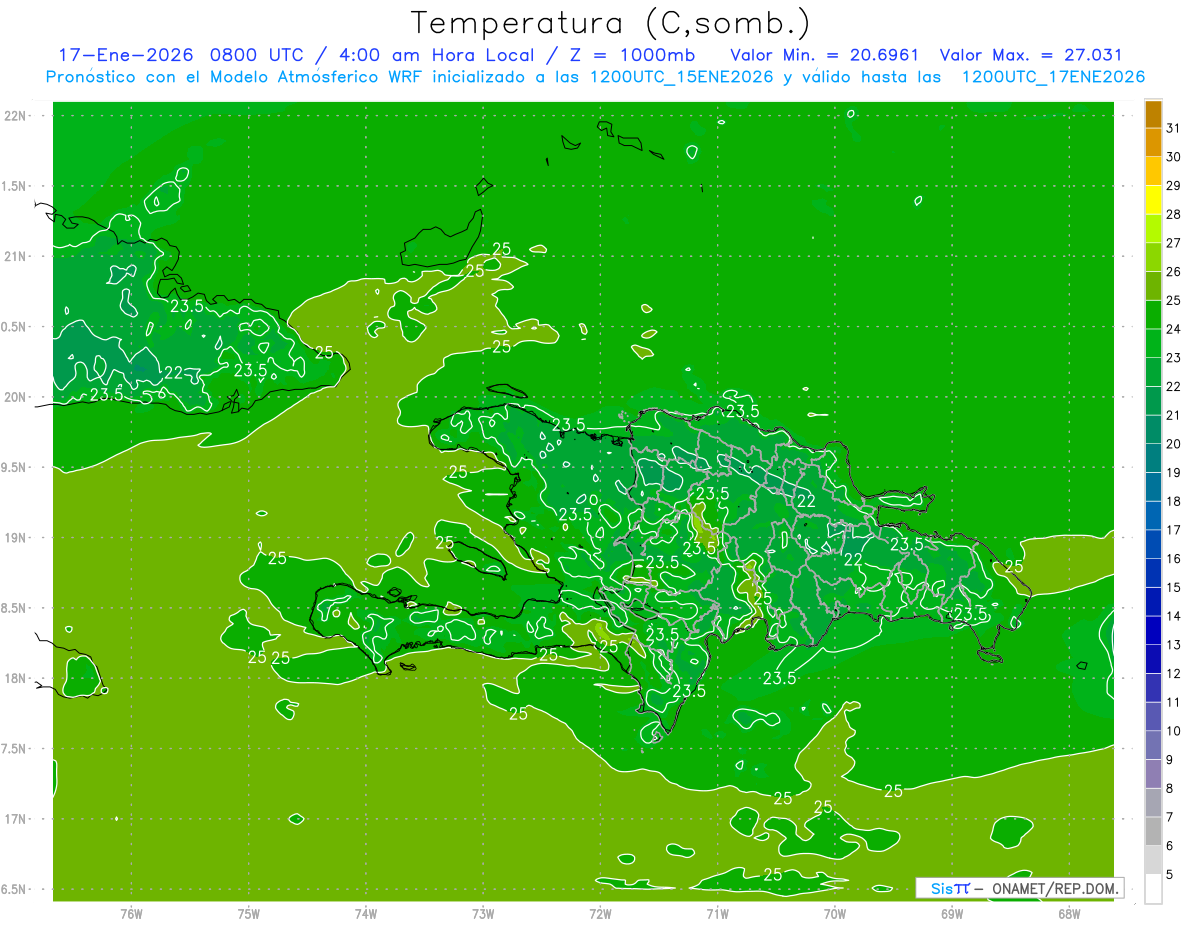Click the '5' label on color scale

(x=1171, y=875)
